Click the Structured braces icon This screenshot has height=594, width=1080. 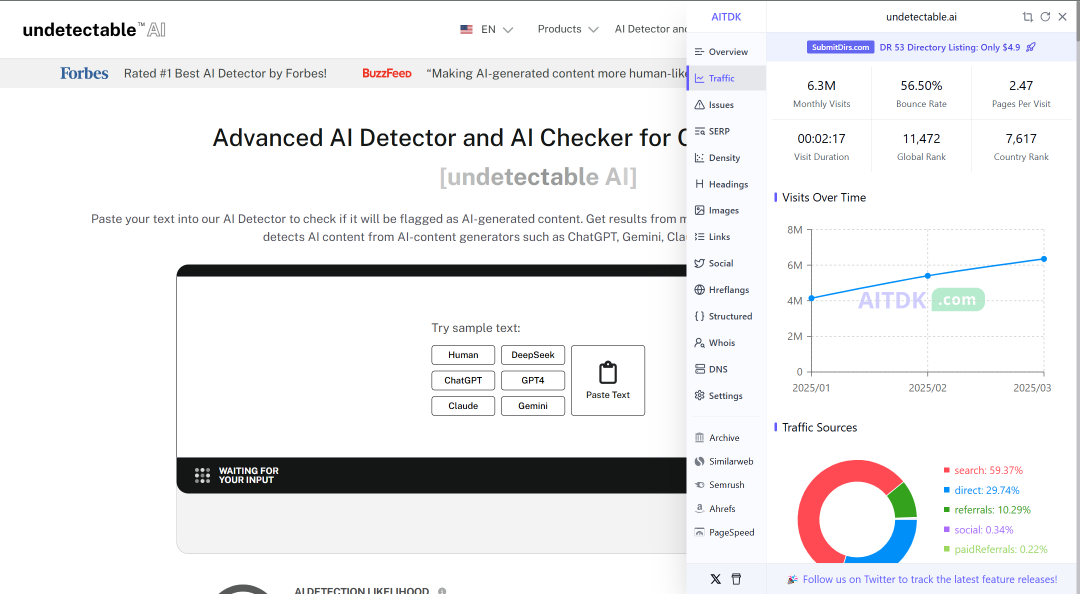tap(700, 316)
